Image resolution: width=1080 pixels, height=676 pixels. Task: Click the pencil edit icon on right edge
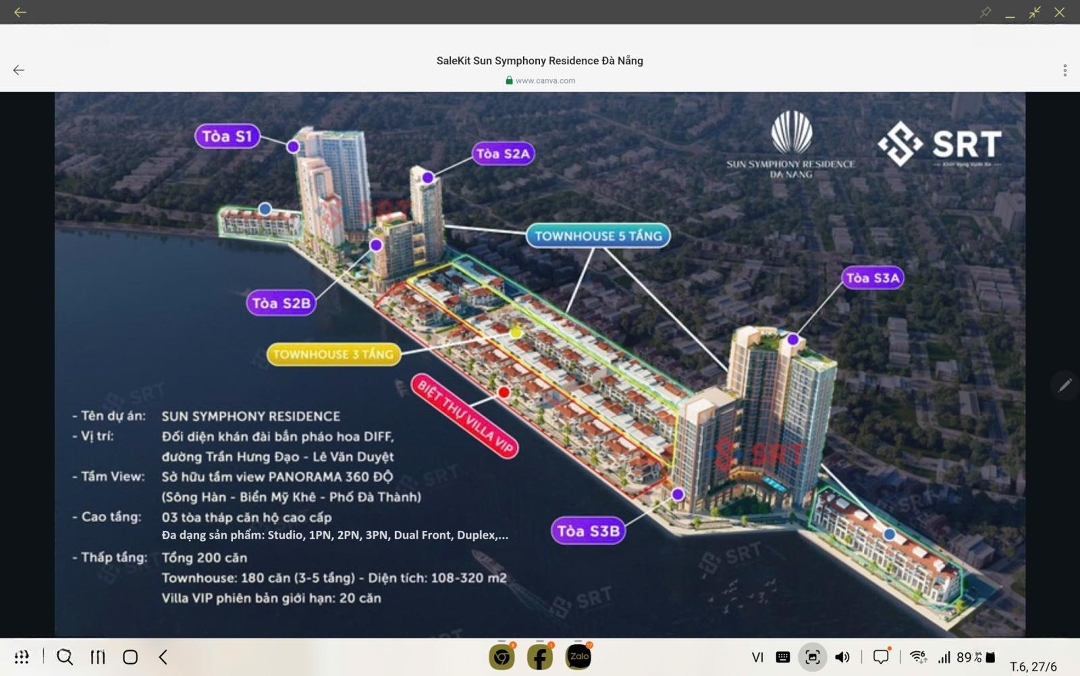coord(1065,385)
